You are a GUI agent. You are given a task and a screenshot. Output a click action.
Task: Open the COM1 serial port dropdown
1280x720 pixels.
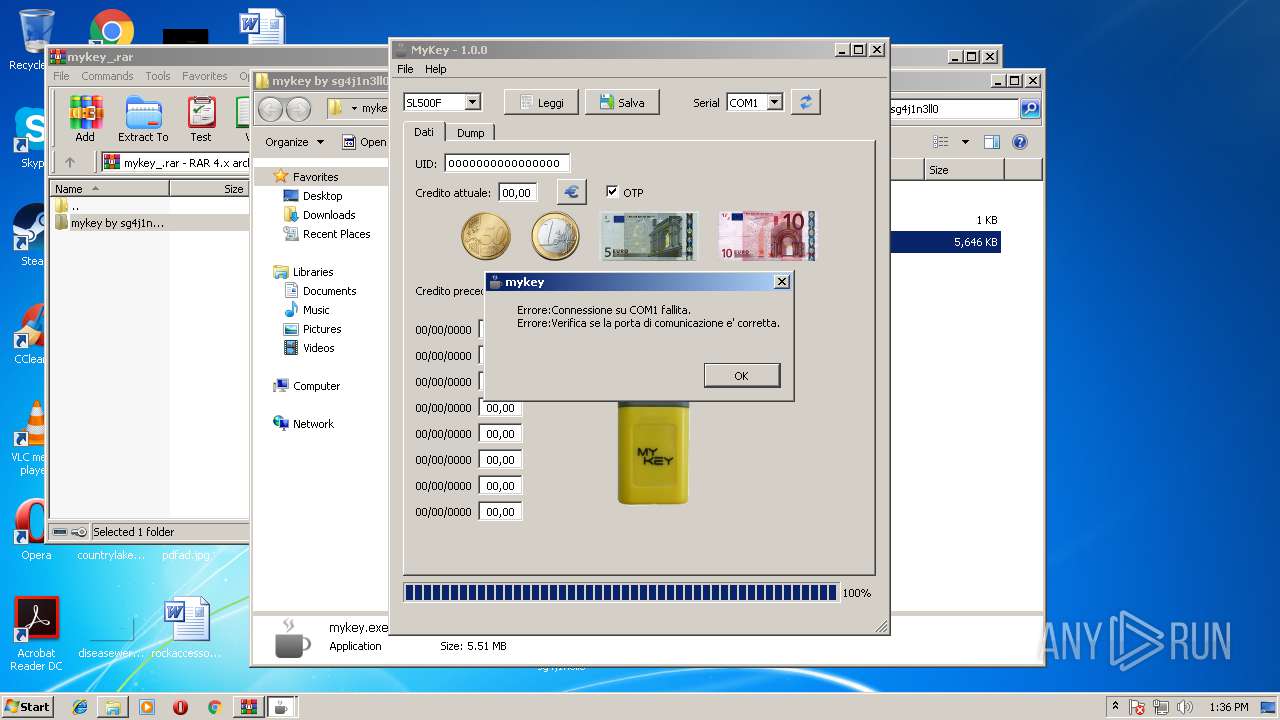tap(774, 102)
